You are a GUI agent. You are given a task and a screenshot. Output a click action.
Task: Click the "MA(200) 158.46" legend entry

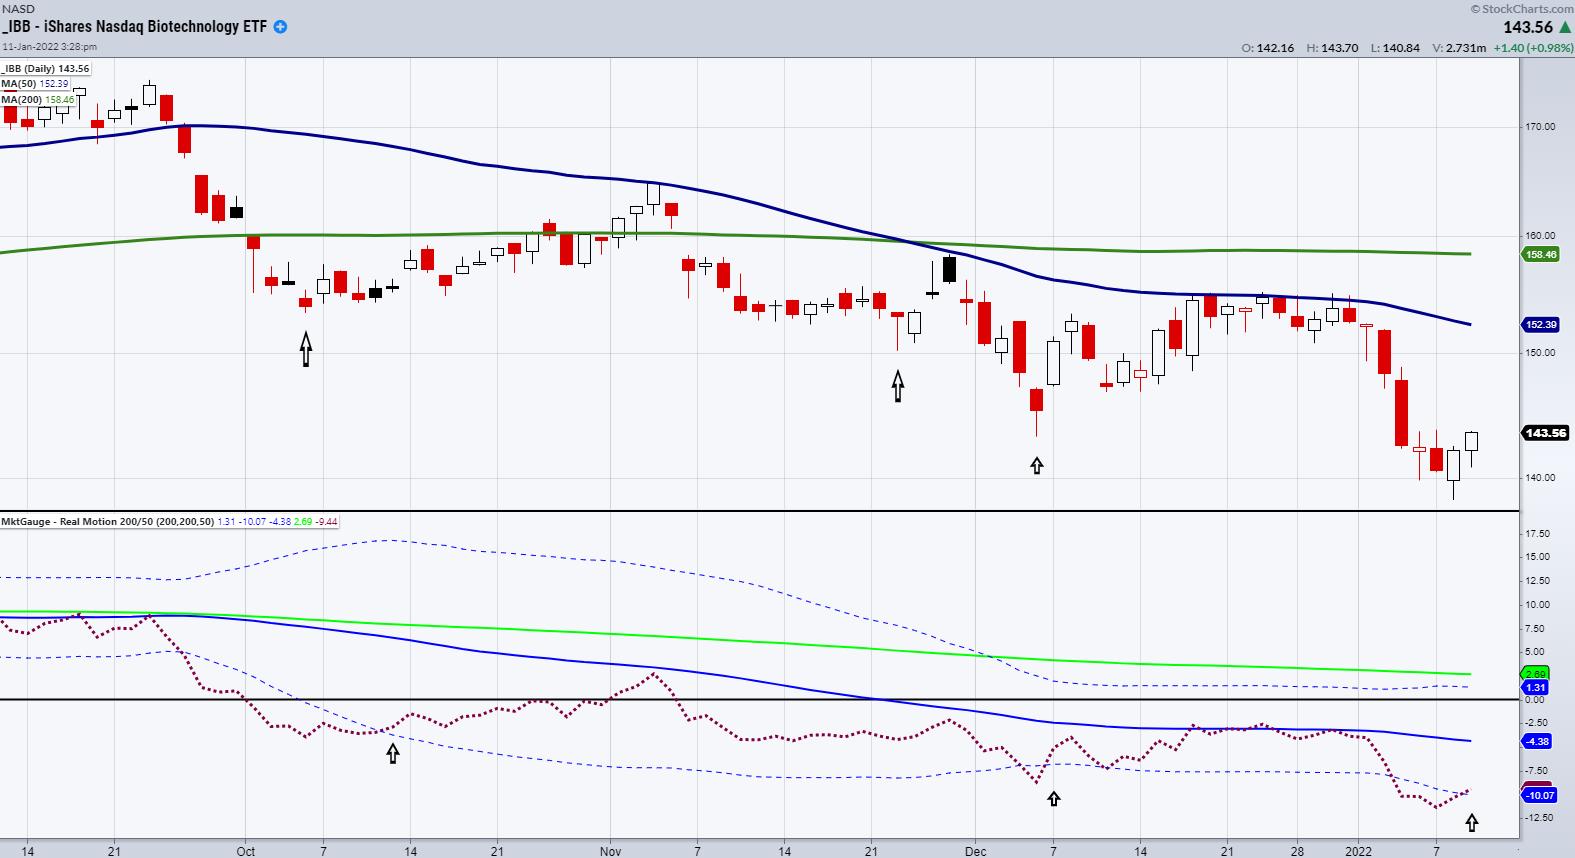[x=38, y=99]
